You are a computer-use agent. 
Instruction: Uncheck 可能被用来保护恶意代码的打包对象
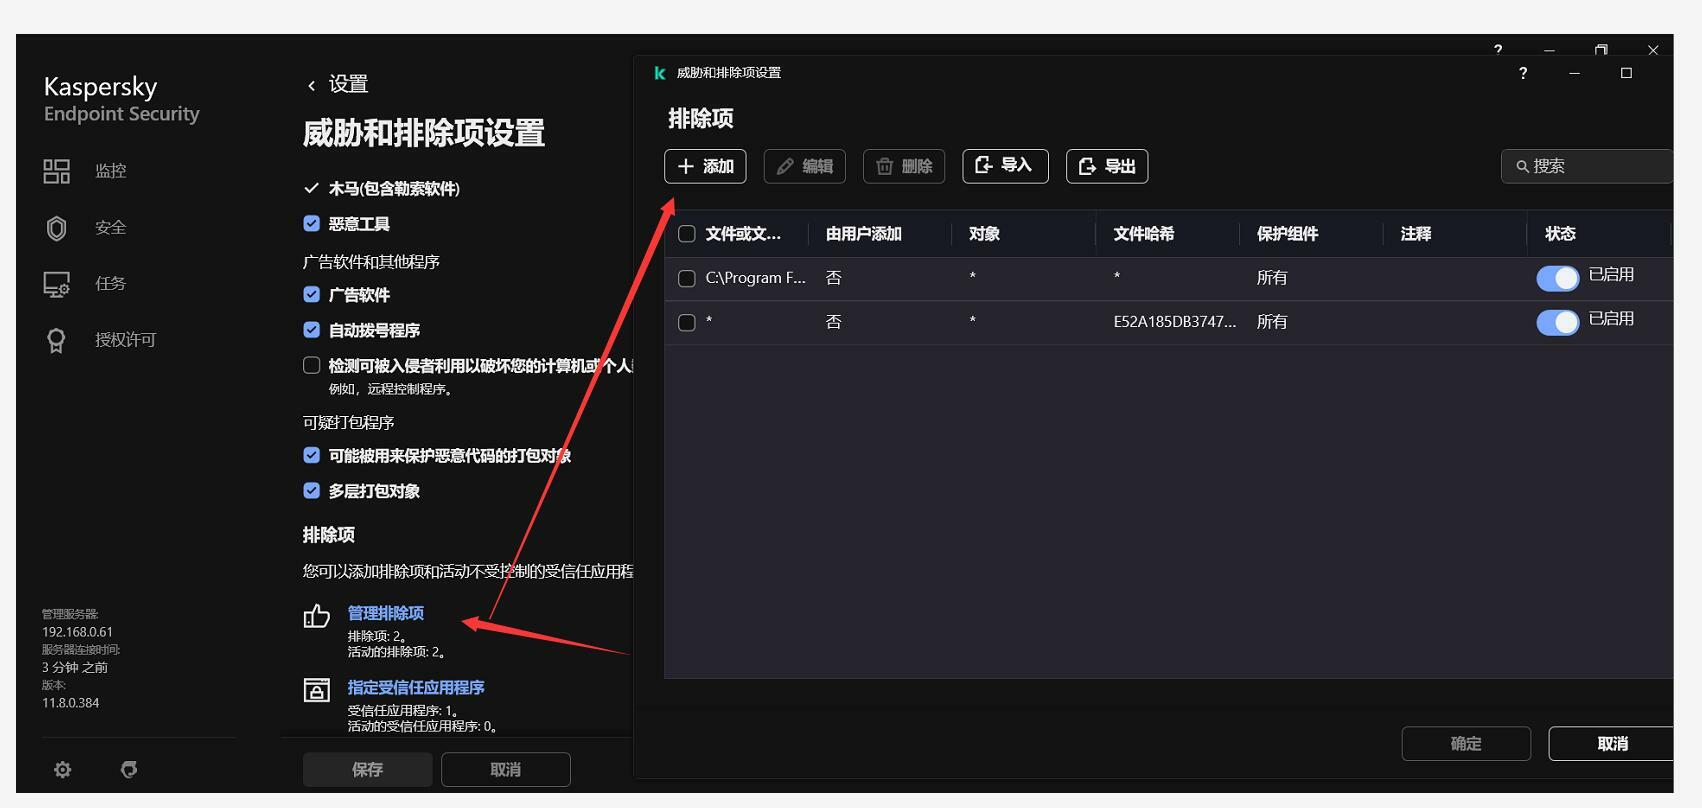(x=312, y=455)
